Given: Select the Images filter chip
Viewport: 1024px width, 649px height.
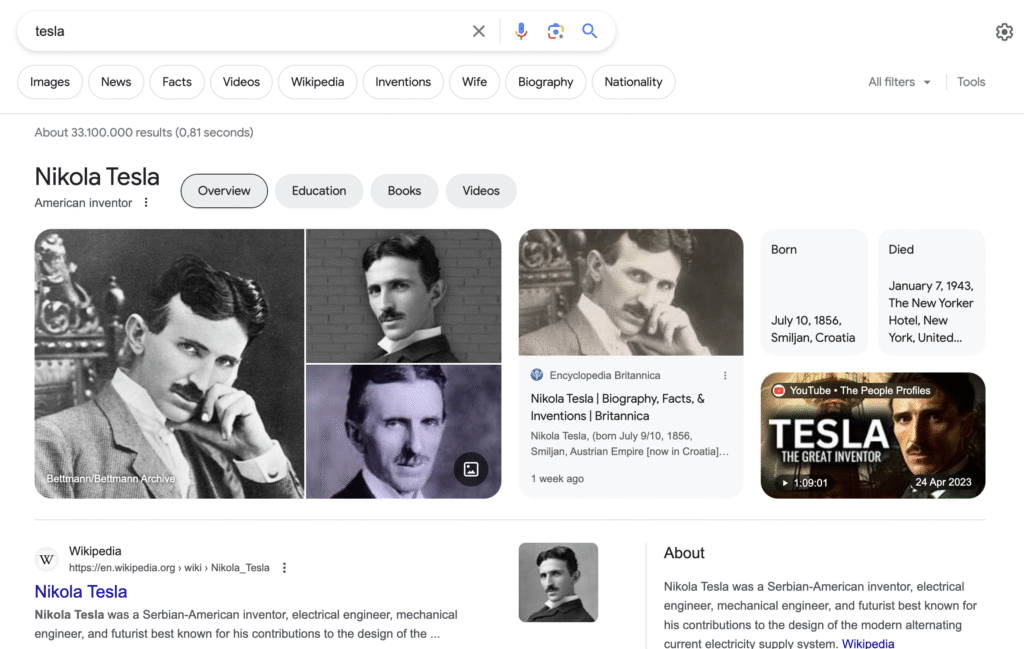Looking at the screenshot, I should [50, 82].
